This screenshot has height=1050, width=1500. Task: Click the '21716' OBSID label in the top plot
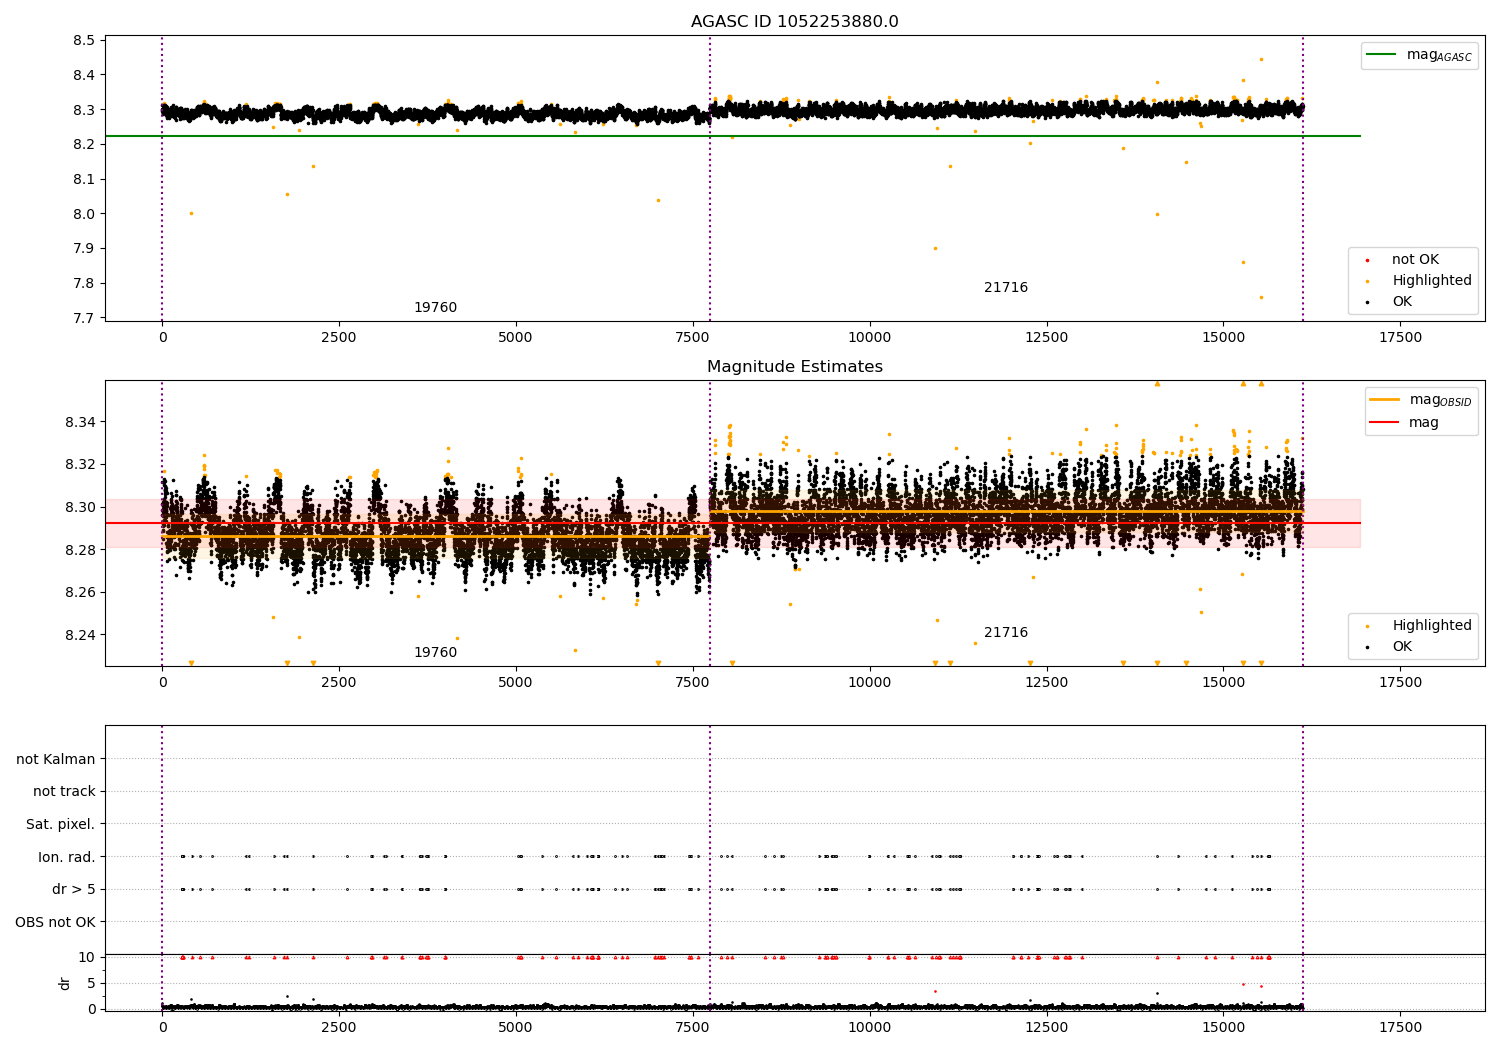pyautogui.click(x=1005, y=288)
